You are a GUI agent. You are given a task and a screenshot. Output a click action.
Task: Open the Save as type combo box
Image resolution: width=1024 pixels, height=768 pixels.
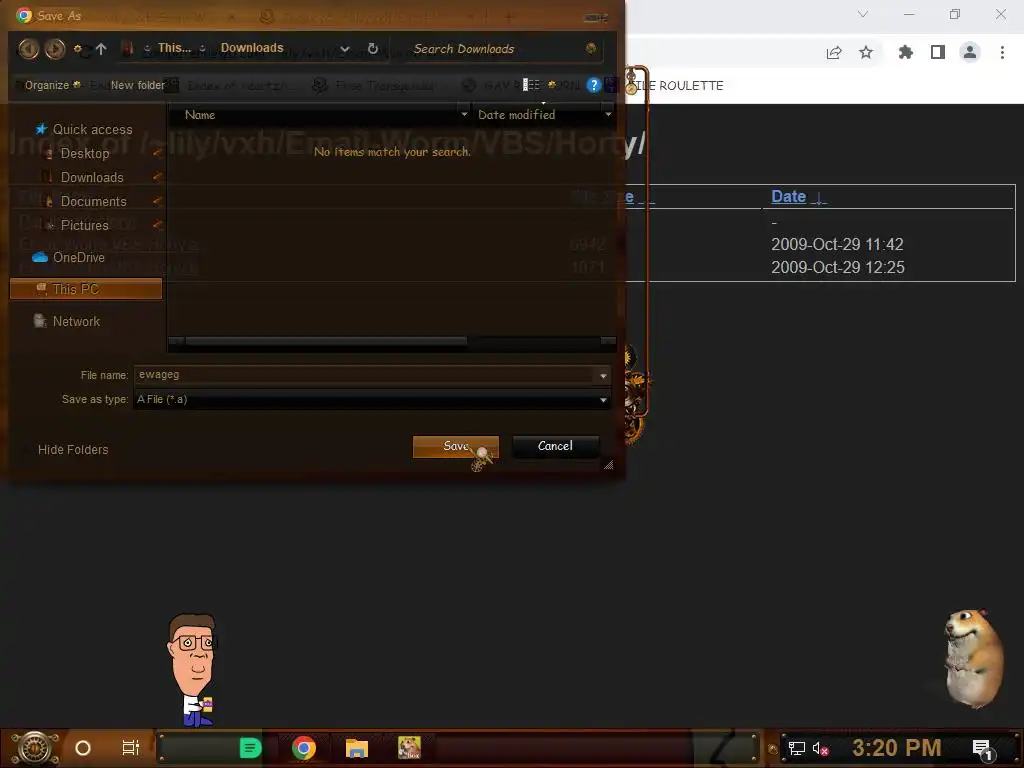372,400
